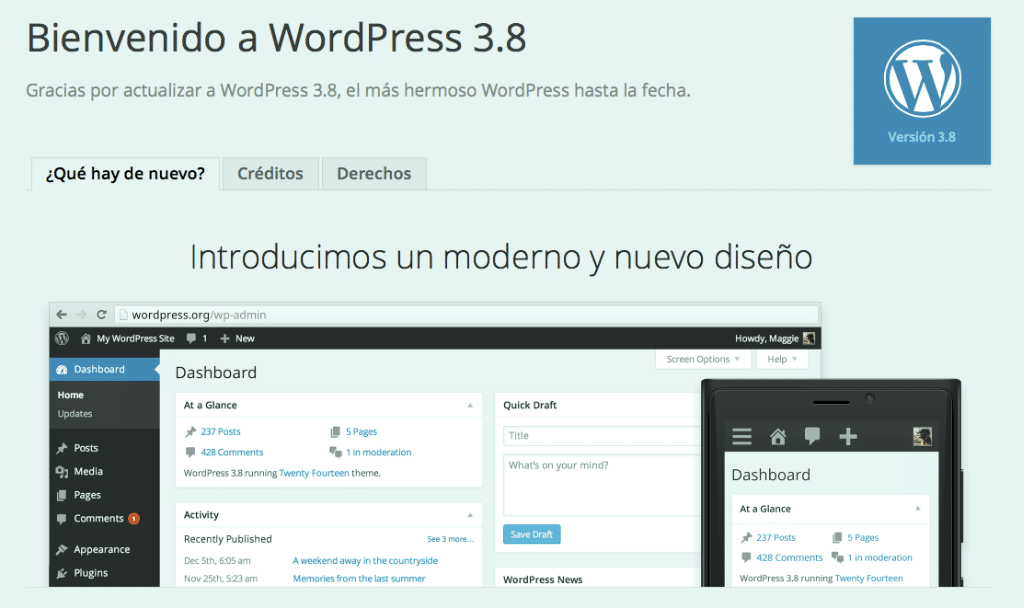The image size is (1024, 608).
Task: Click My WordPress Site in admin bar
Action: coord(136,338)
